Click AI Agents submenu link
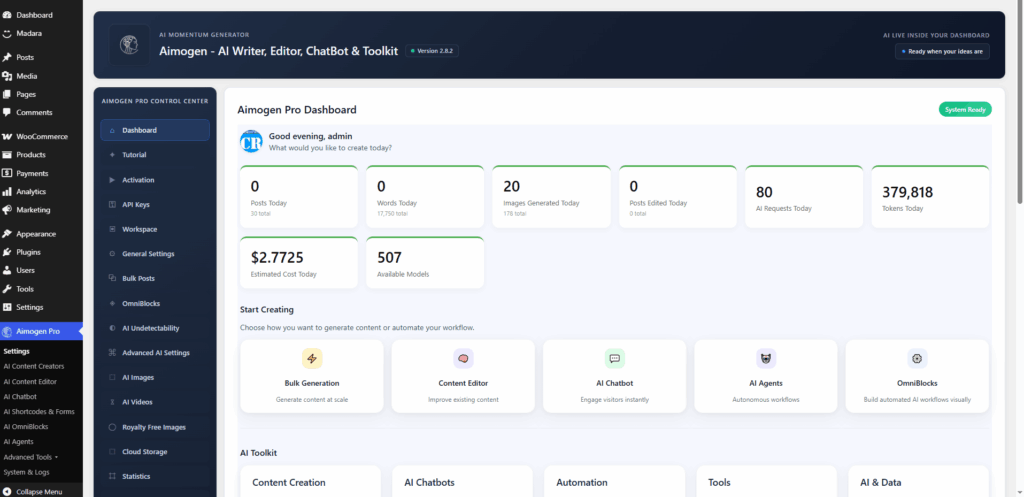The width and height of the screenshot is (1024, 497). point(18,441)
